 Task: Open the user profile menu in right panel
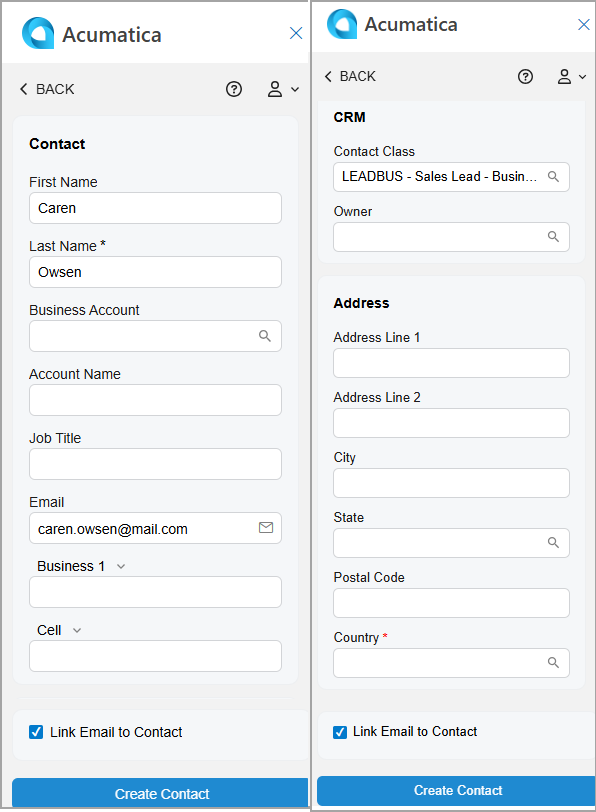pos(571,77)
